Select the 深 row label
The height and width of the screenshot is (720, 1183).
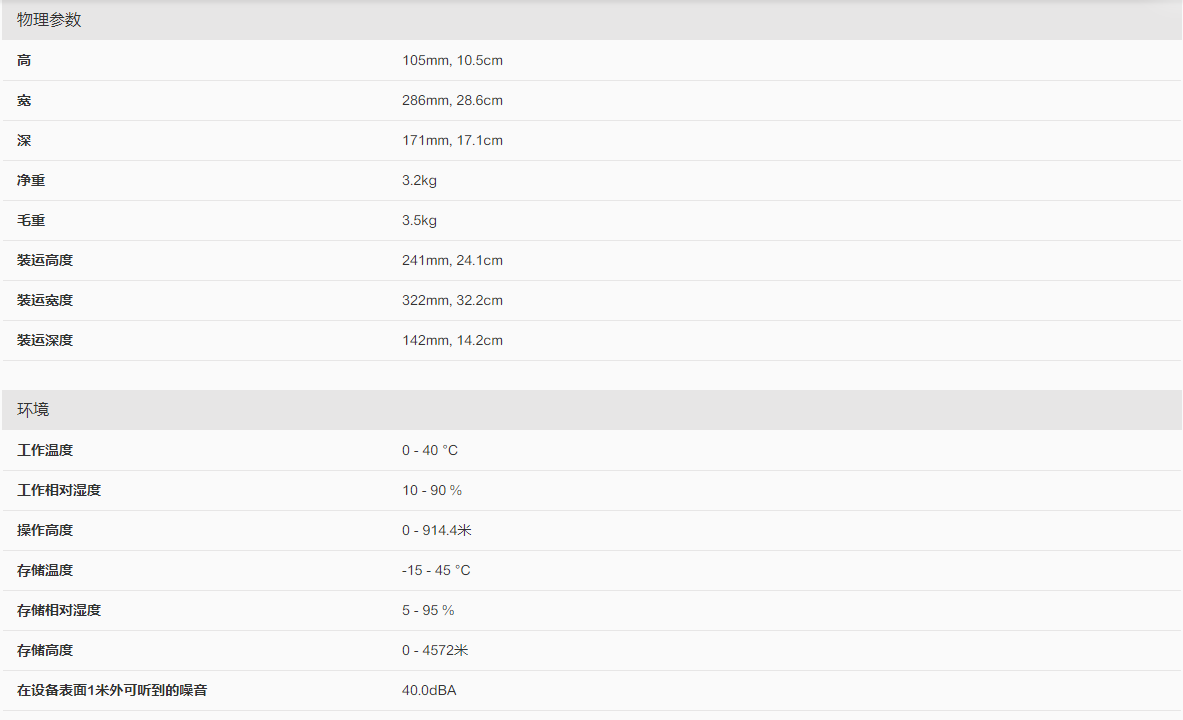(24, 141)
